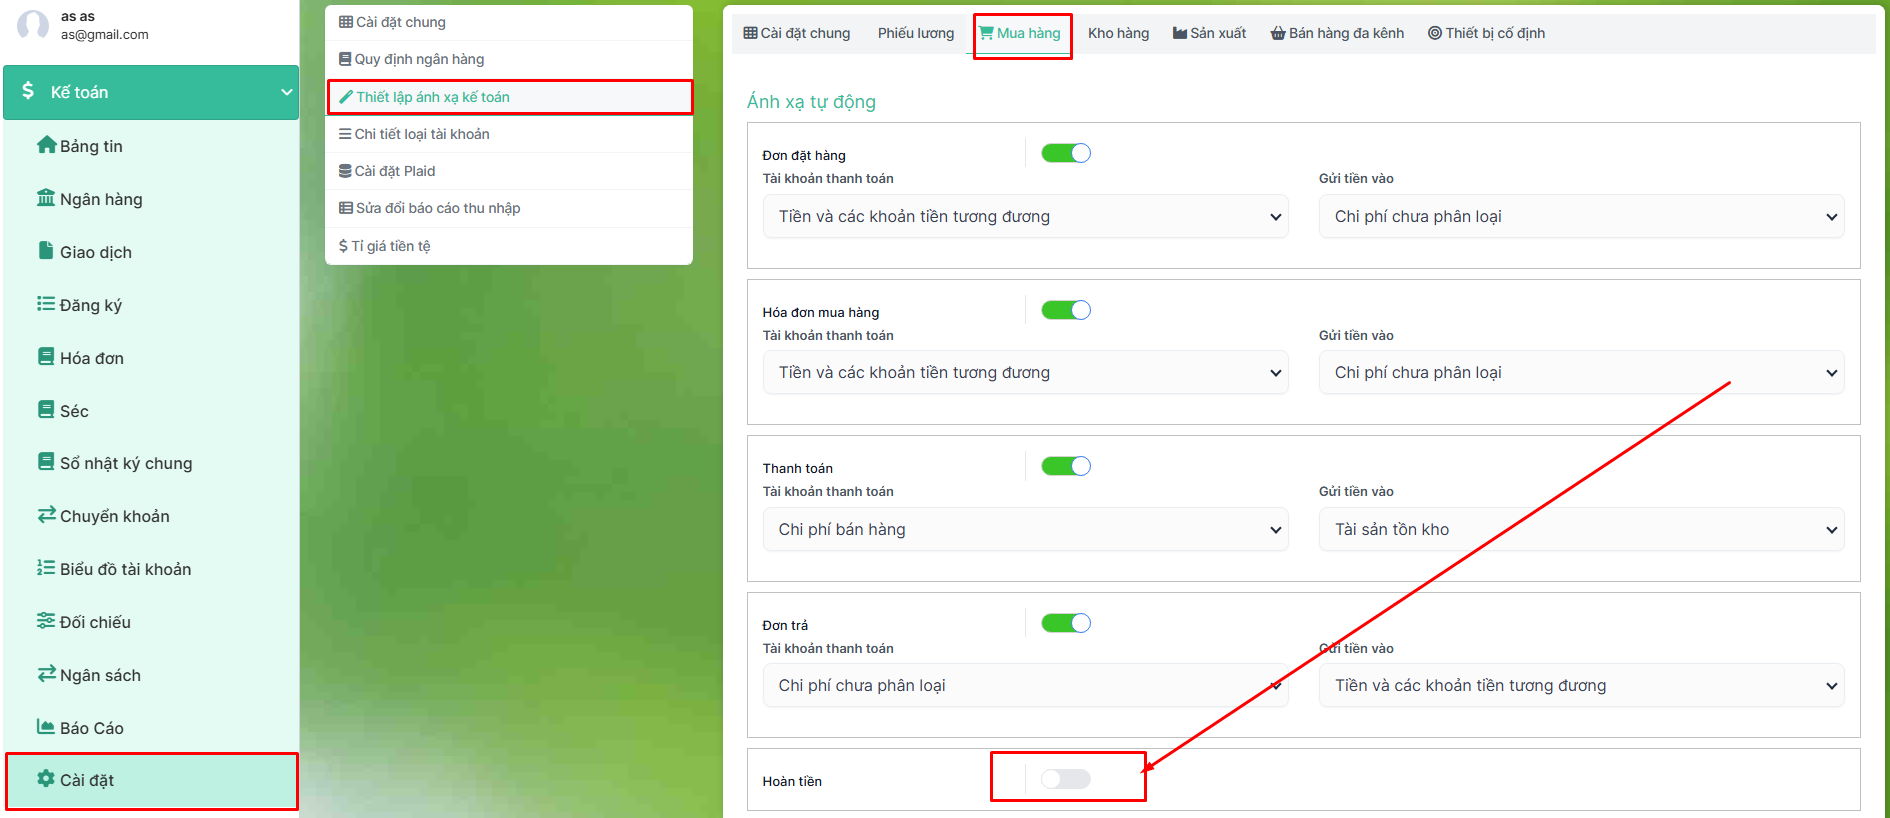Click the home icon beside Bảng tin
Image resolution: width=1890 pixels, height=818 pixels.
46,145
